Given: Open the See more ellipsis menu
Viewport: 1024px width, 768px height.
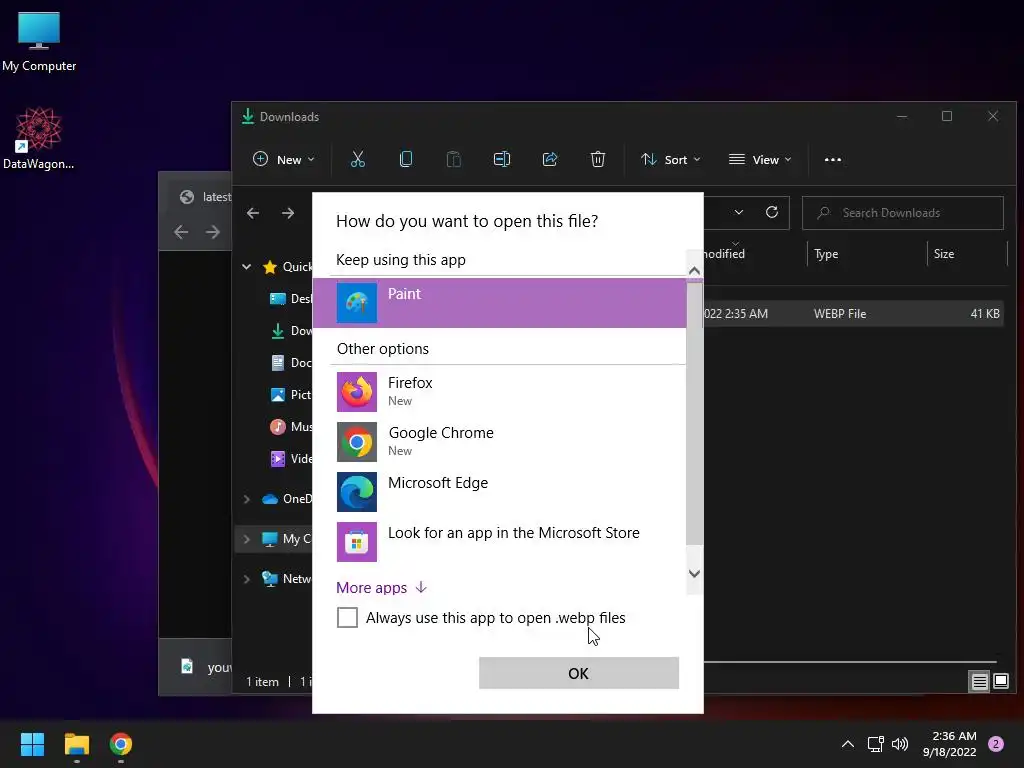Looking at the screenshot, I should [x=833, y=159].
